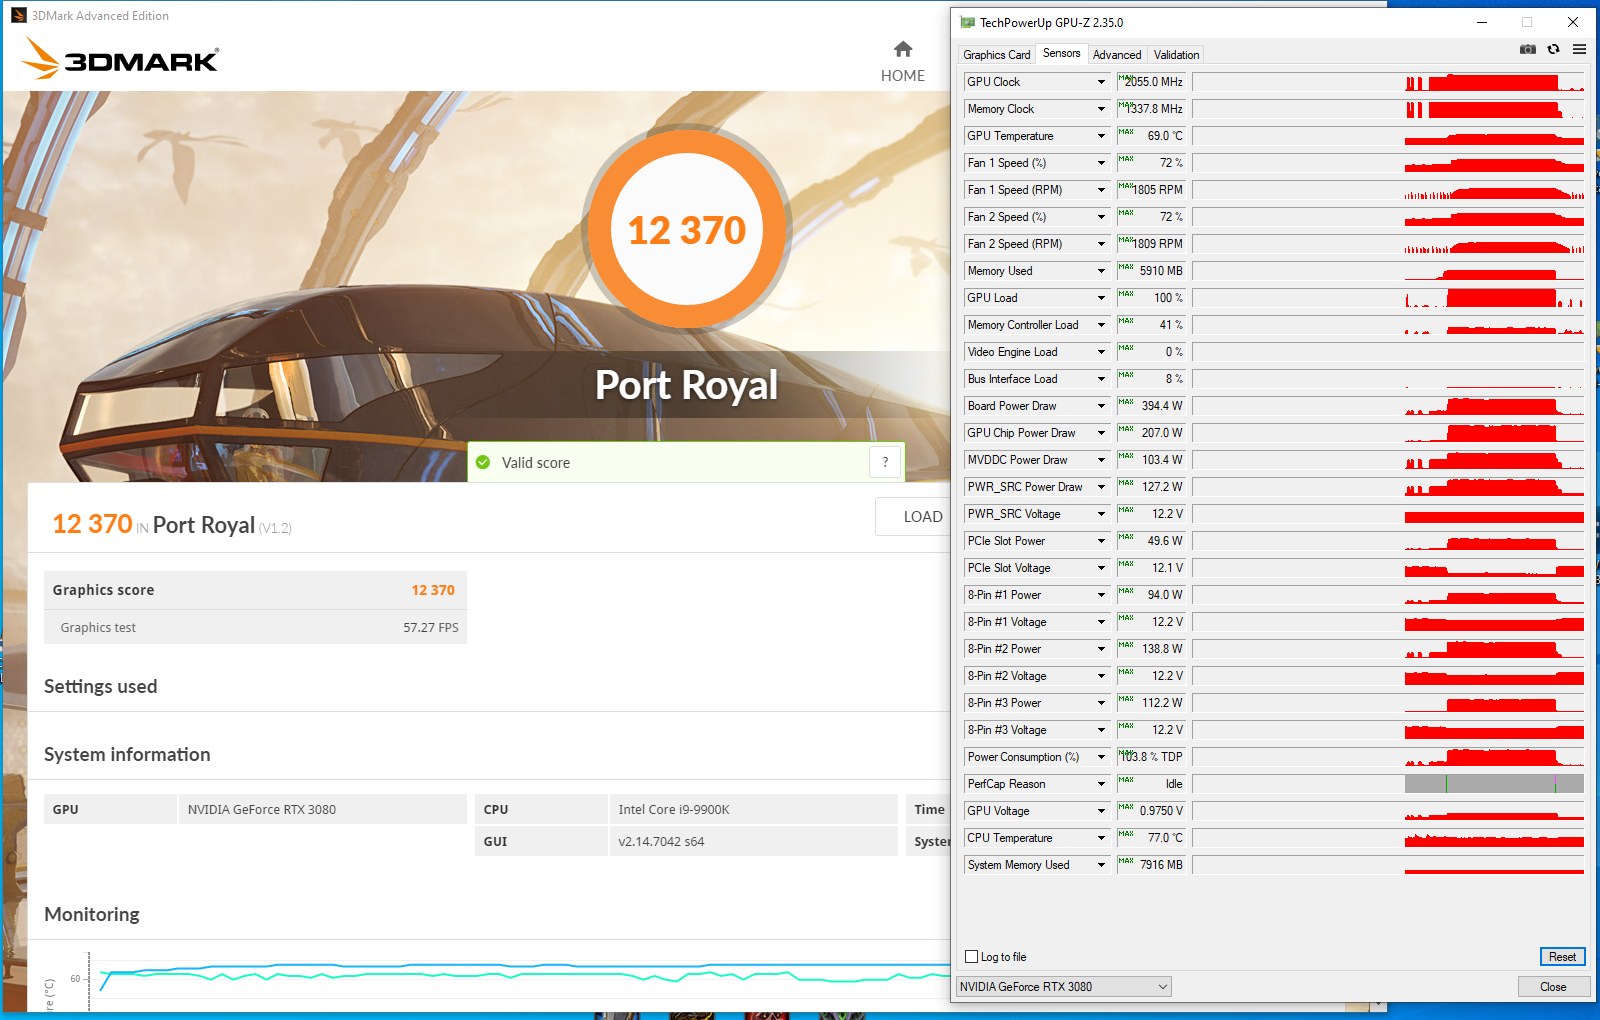The height and width of the screenshot is (1020, 1600).
Task: Open the GPU Temperature sensor dropdown
Action: (1101, 136)
